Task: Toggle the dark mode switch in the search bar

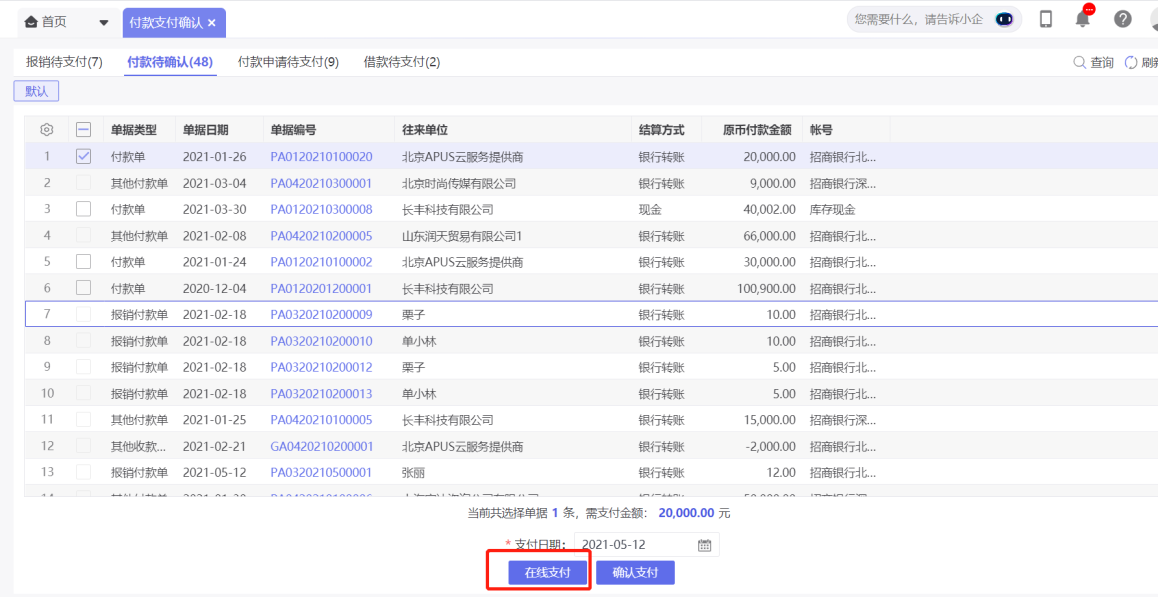Action: pos(1005,18)
